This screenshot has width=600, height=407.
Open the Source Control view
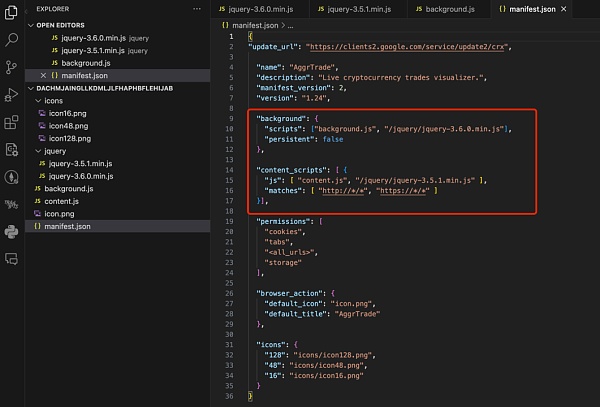click(x=12, y=68)
